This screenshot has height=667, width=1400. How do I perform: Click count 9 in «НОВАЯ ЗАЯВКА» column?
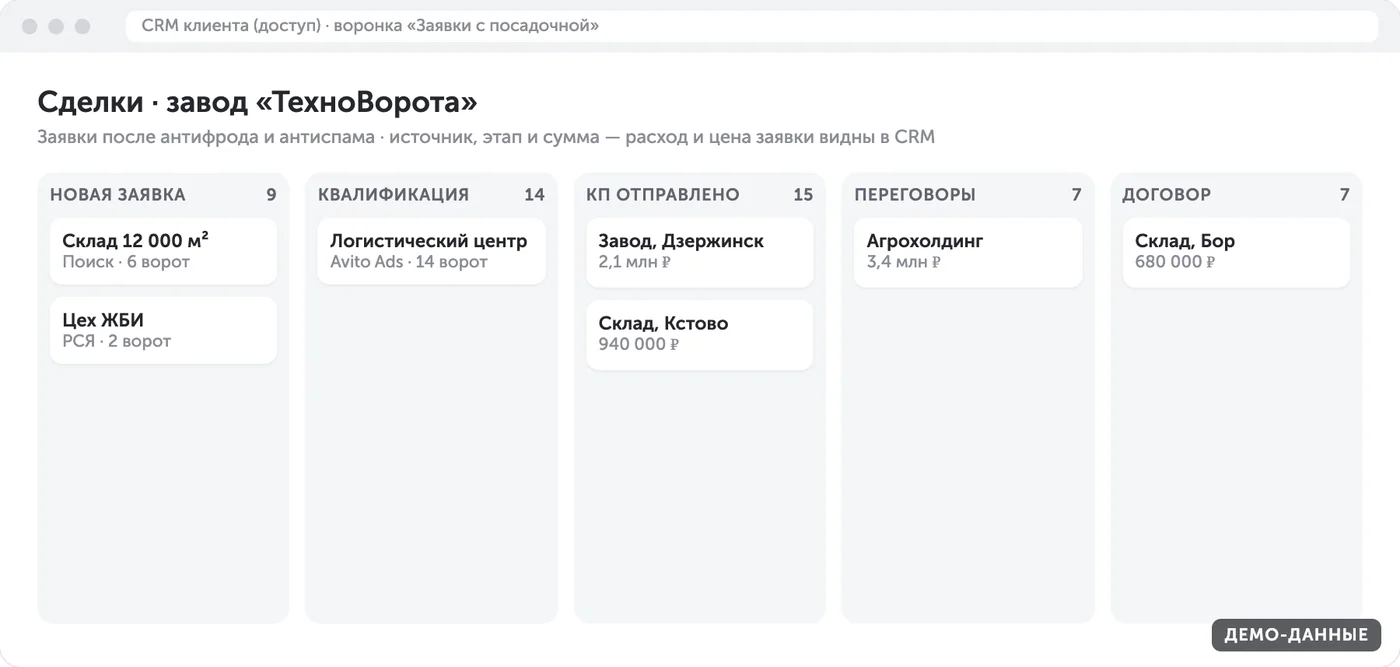[x=271, y=195]
